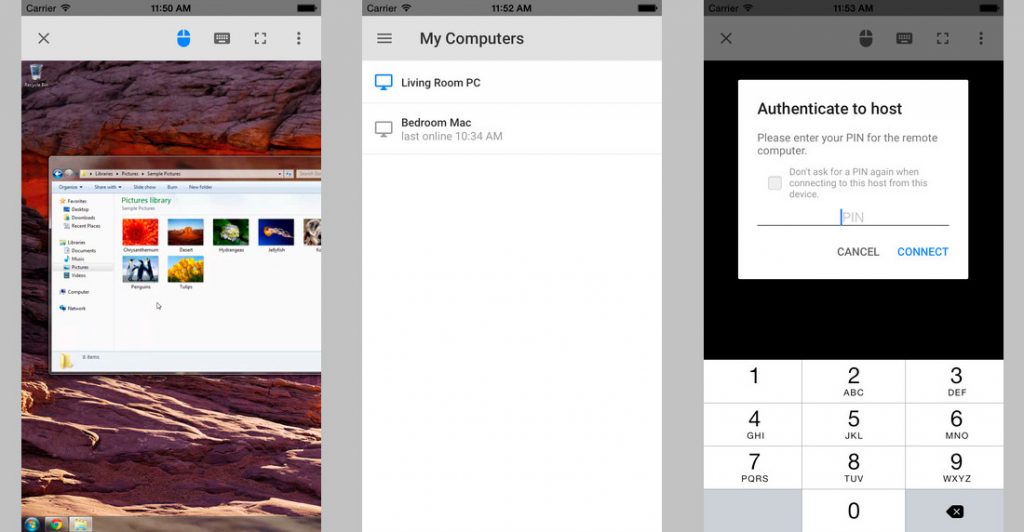The height and width of the screenshot is (532, 1024).
Task: Connect to Living Room PC
Action: pos(440,83)
